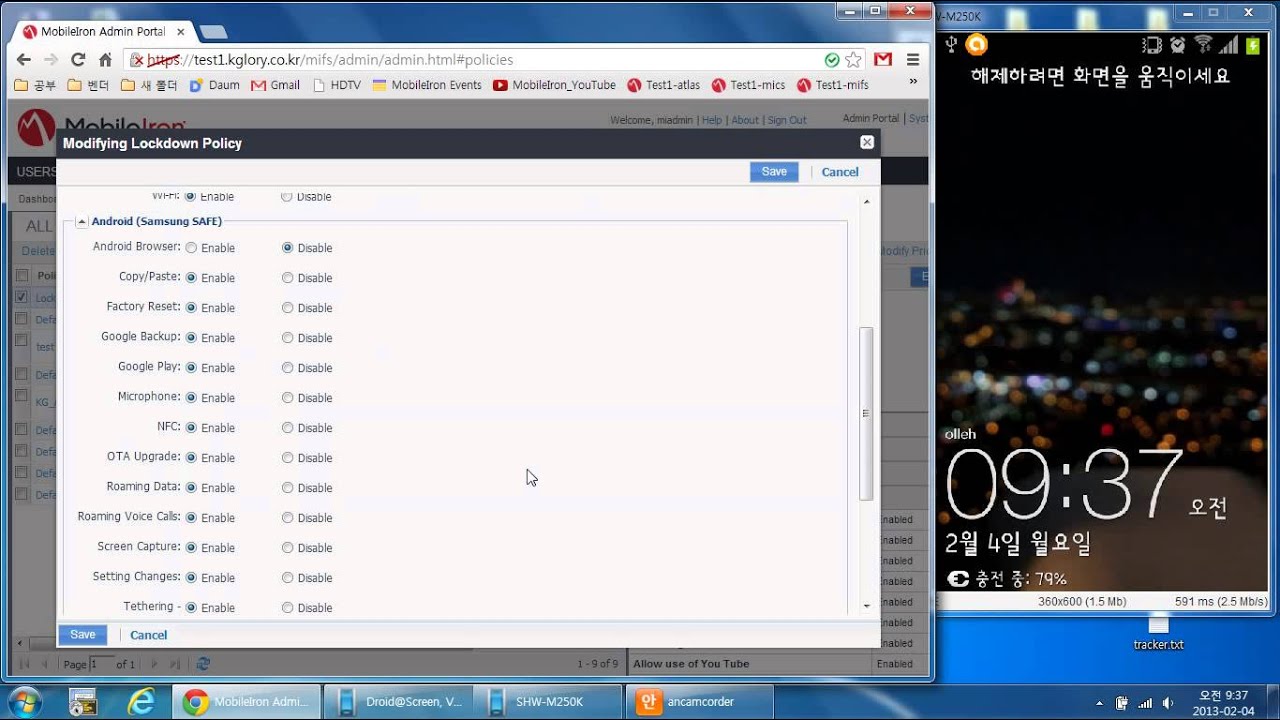This screenshot has width=1280, height=720.
Task: Disable Google Backup radio button
Action: (287, 338)
